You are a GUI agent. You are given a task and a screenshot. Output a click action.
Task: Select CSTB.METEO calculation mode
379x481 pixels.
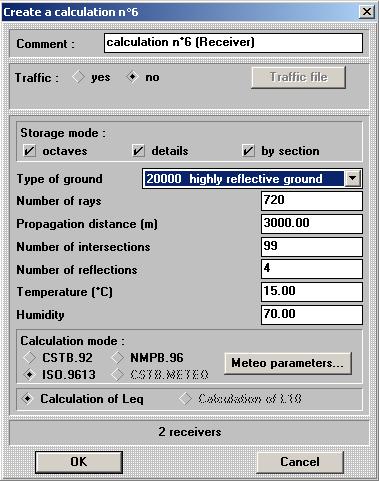tap(117, 375)
